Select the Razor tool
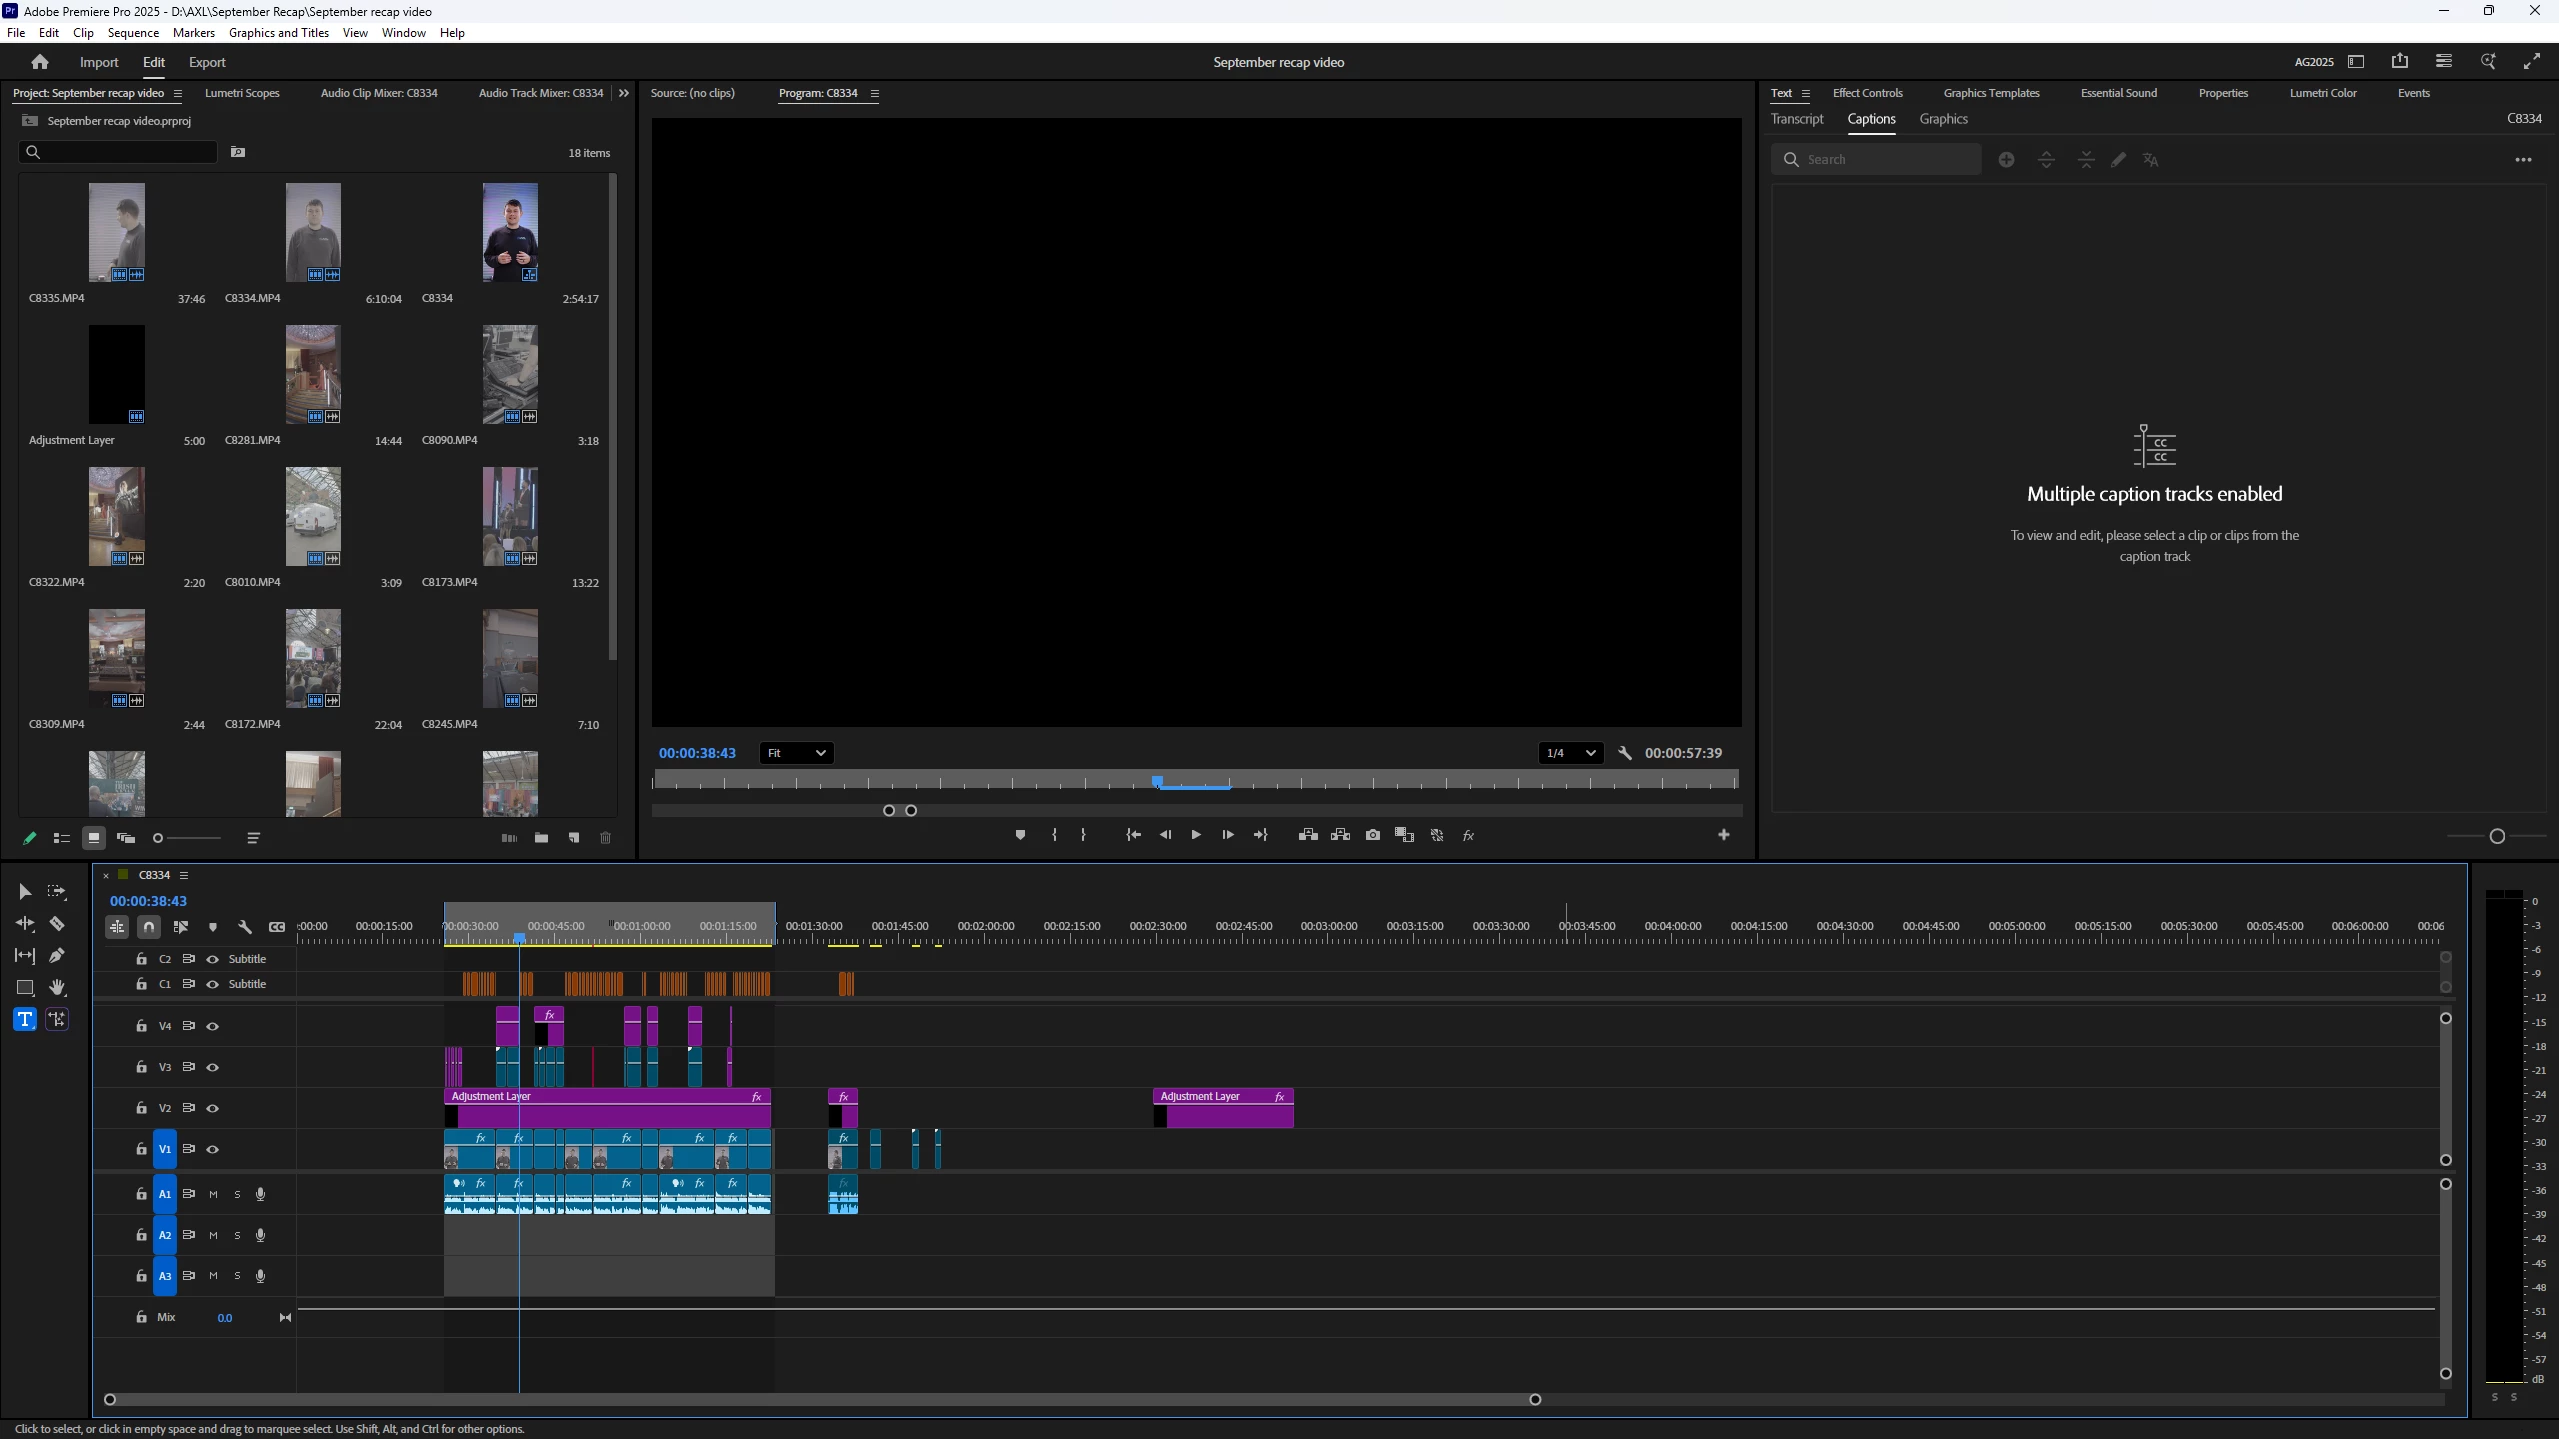The width and height of the screenshot is (2559, 1439). pos(57,924)
